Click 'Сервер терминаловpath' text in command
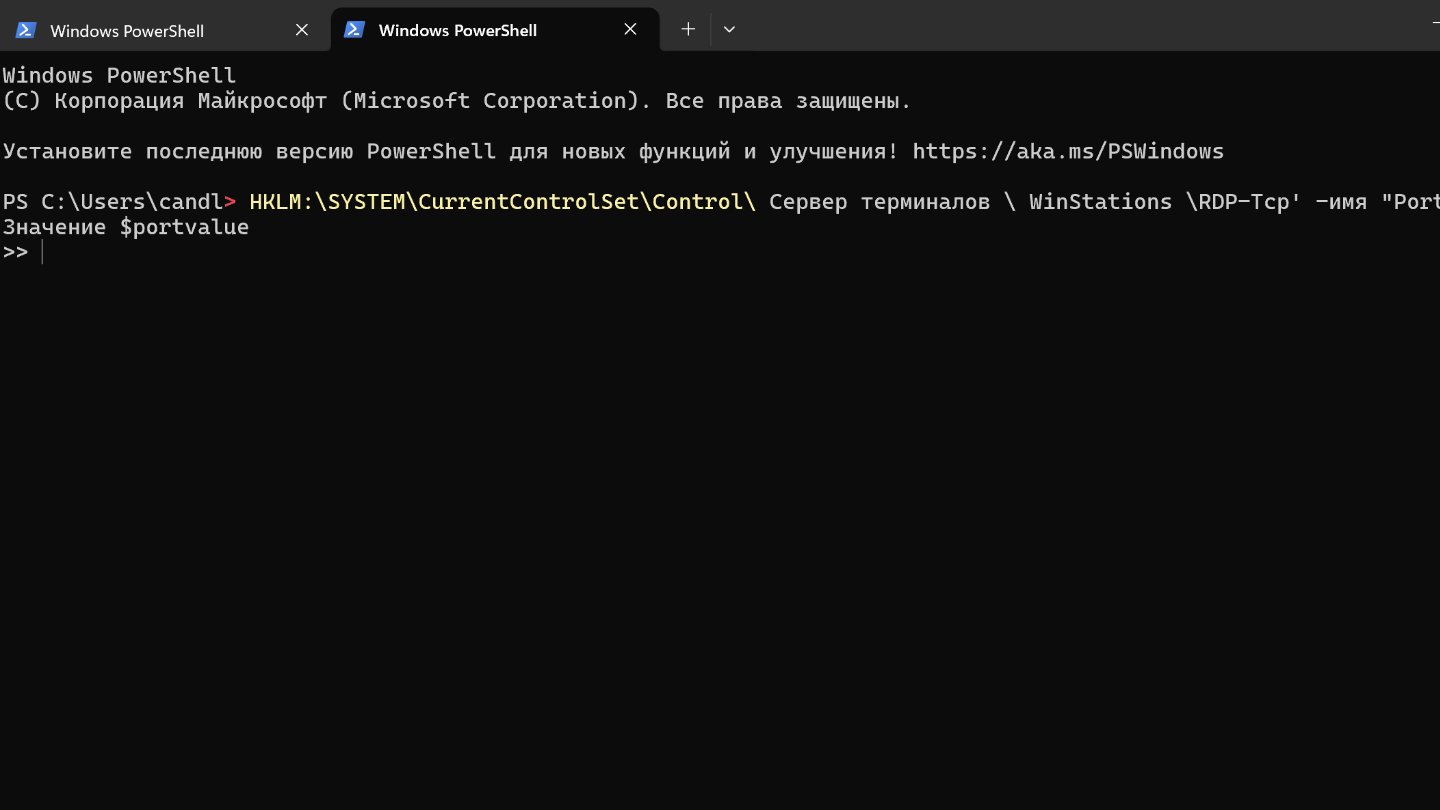Viewport: 1440px width, 810px height. point(879,202)
